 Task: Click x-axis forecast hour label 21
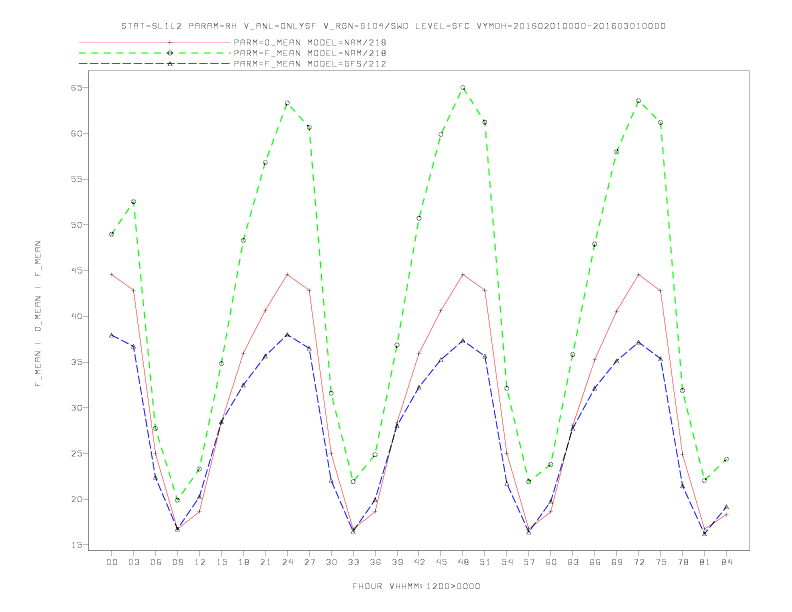click(265, 562)
